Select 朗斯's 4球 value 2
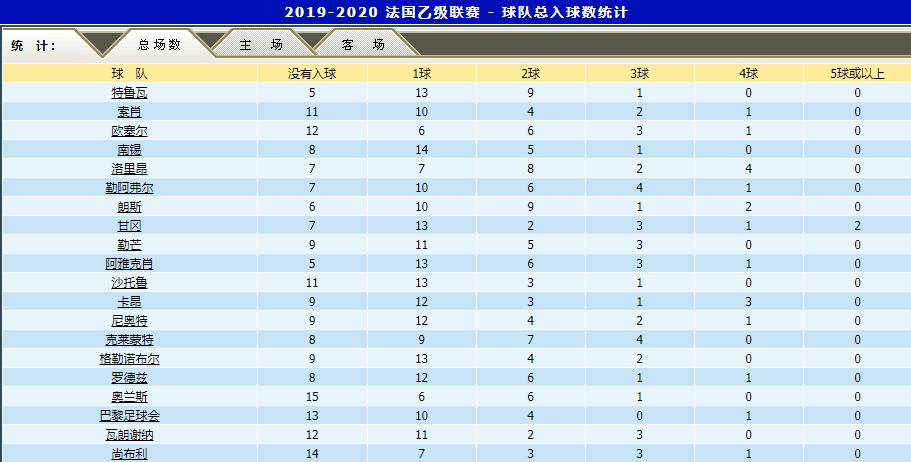This screenshot has height=462, width=911. click(748, 207)
